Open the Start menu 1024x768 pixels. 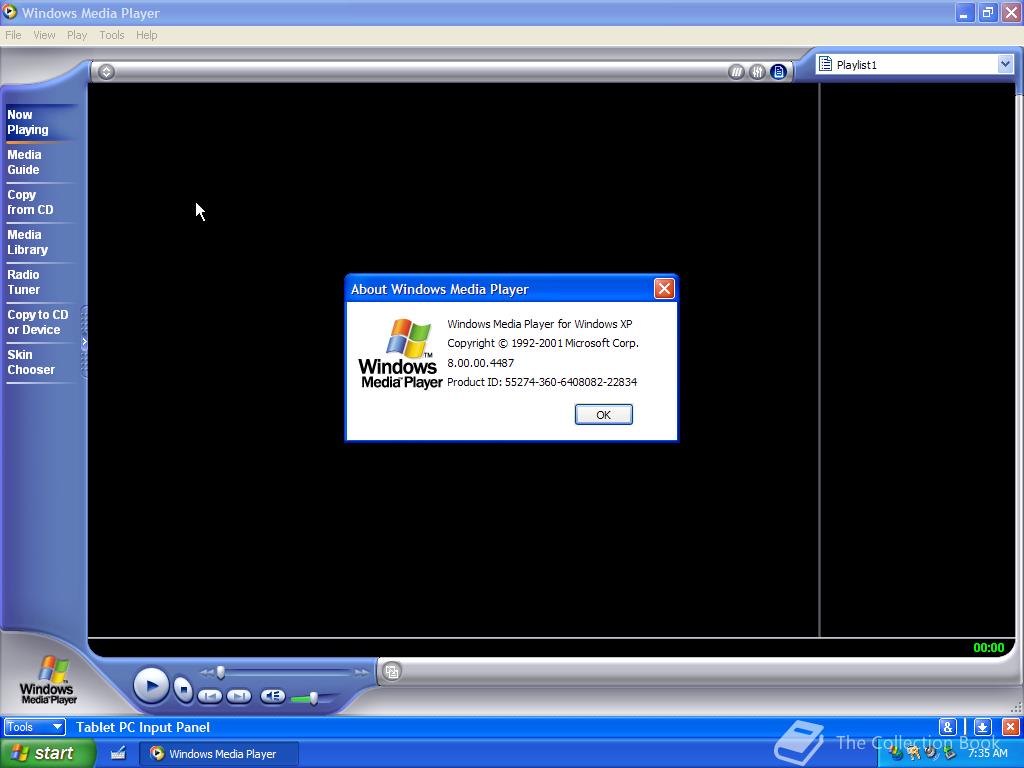[x=47, y=753]
